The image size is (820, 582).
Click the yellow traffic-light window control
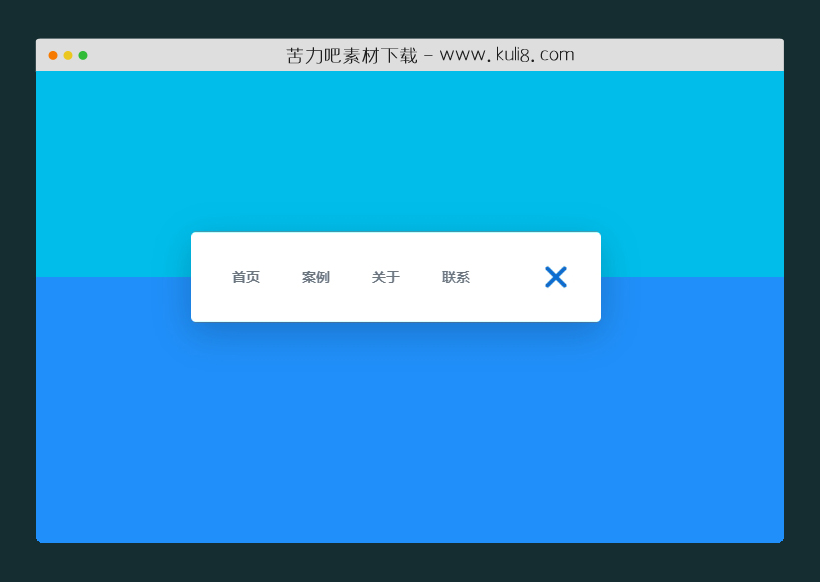point(67,57)
